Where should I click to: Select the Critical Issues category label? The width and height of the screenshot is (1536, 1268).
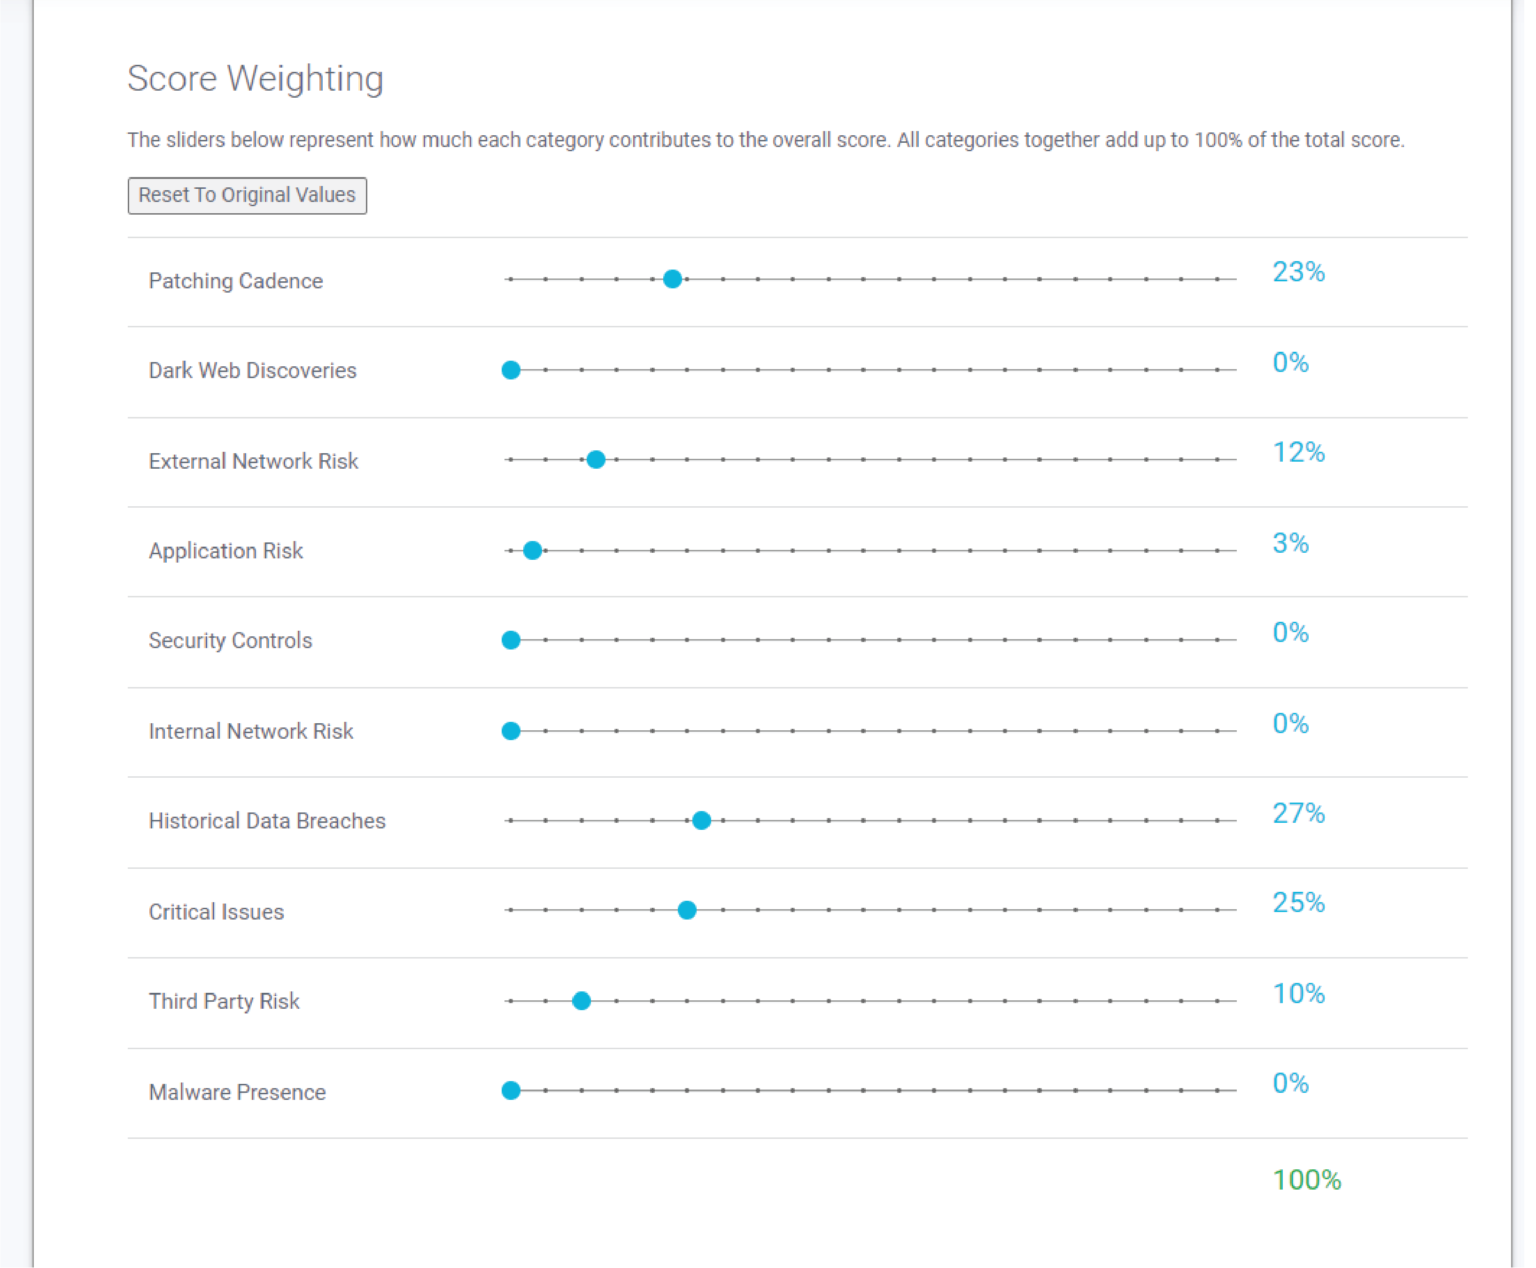coord(216,911)
